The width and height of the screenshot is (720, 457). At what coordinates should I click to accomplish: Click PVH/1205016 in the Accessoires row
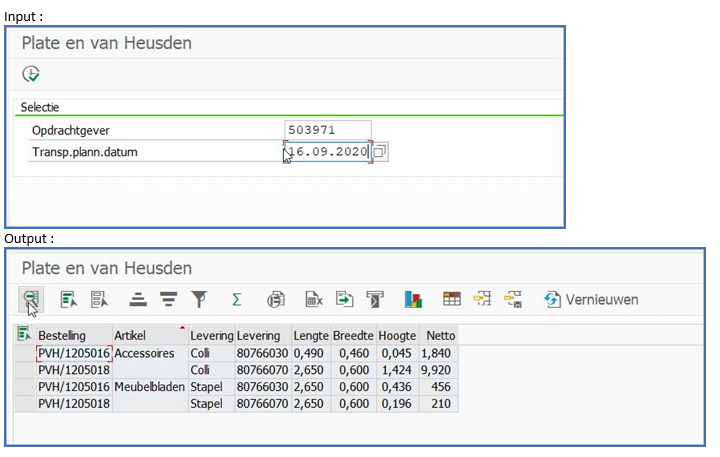tap(74, 353)
